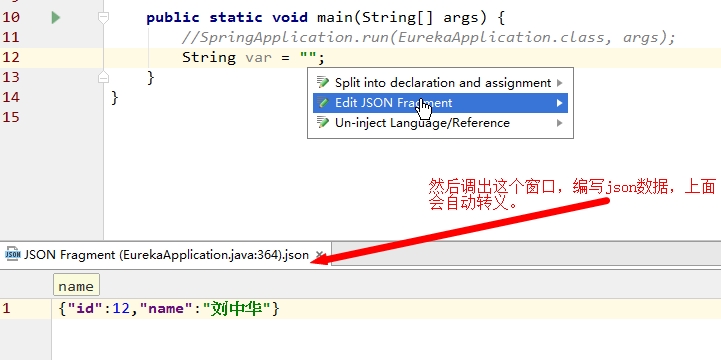Screen dimensions: 721x360
Task: Click intention icon beside Split into declaration
Action: [323, 83]
